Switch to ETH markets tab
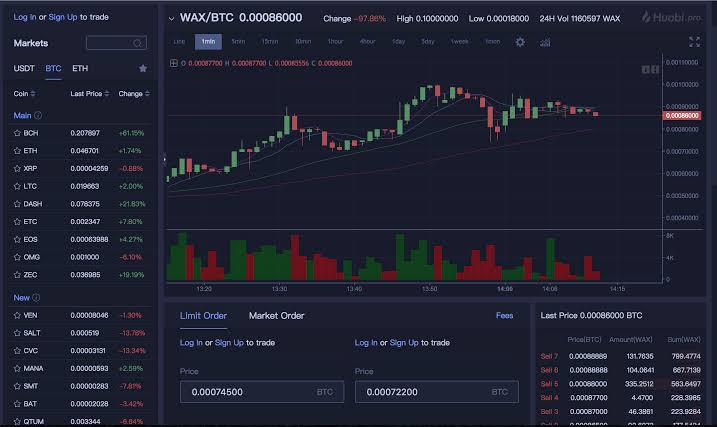717x427 pixels. coord(80,69)
